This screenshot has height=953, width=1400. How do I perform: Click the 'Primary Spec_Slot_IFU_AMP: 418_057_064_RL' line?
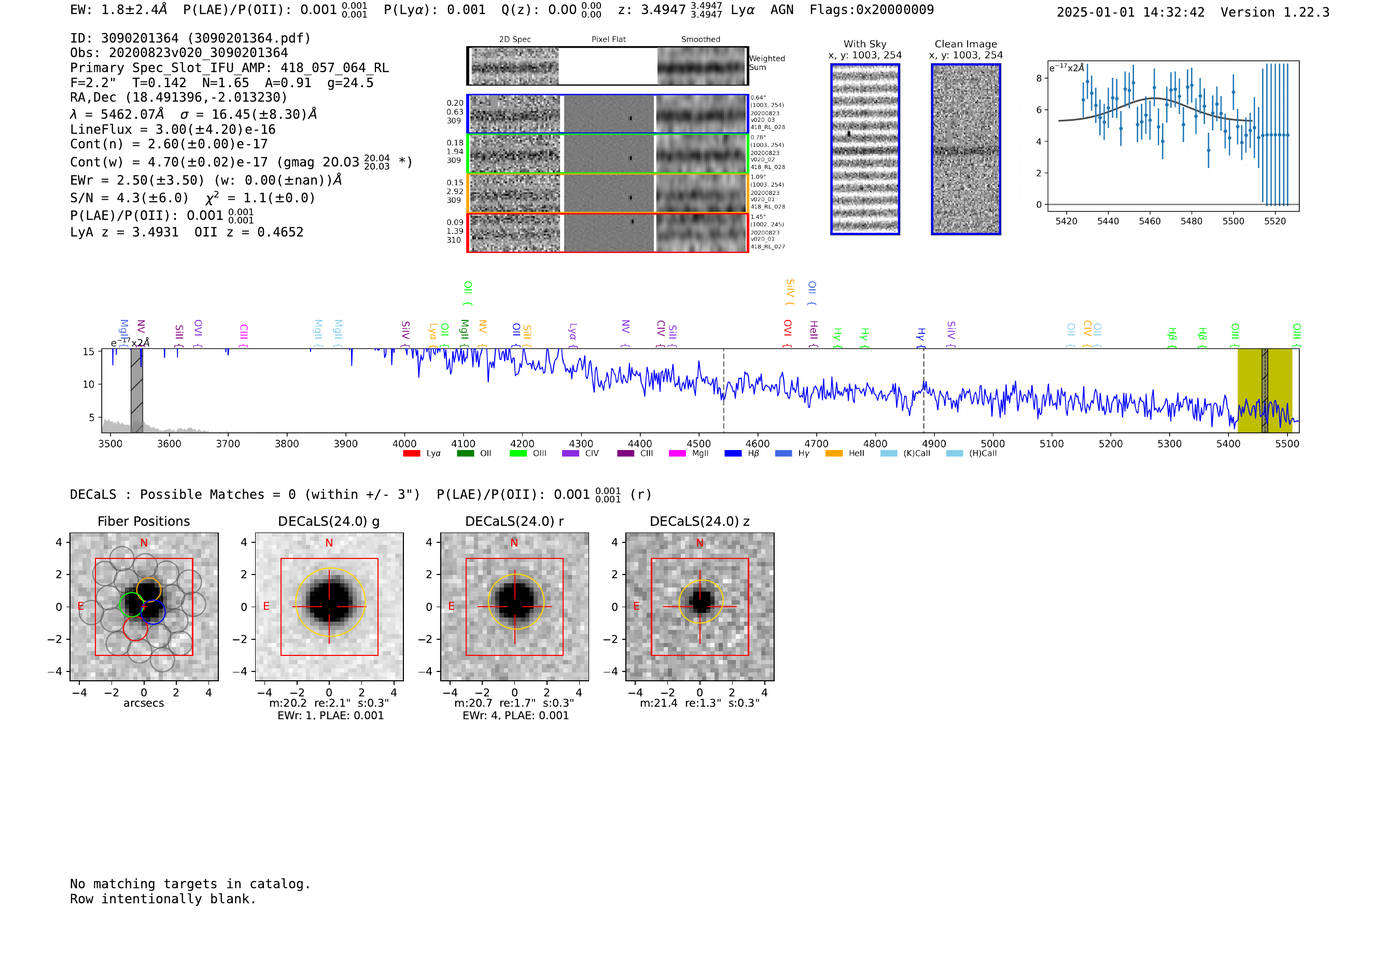click(x=229, y=68)
